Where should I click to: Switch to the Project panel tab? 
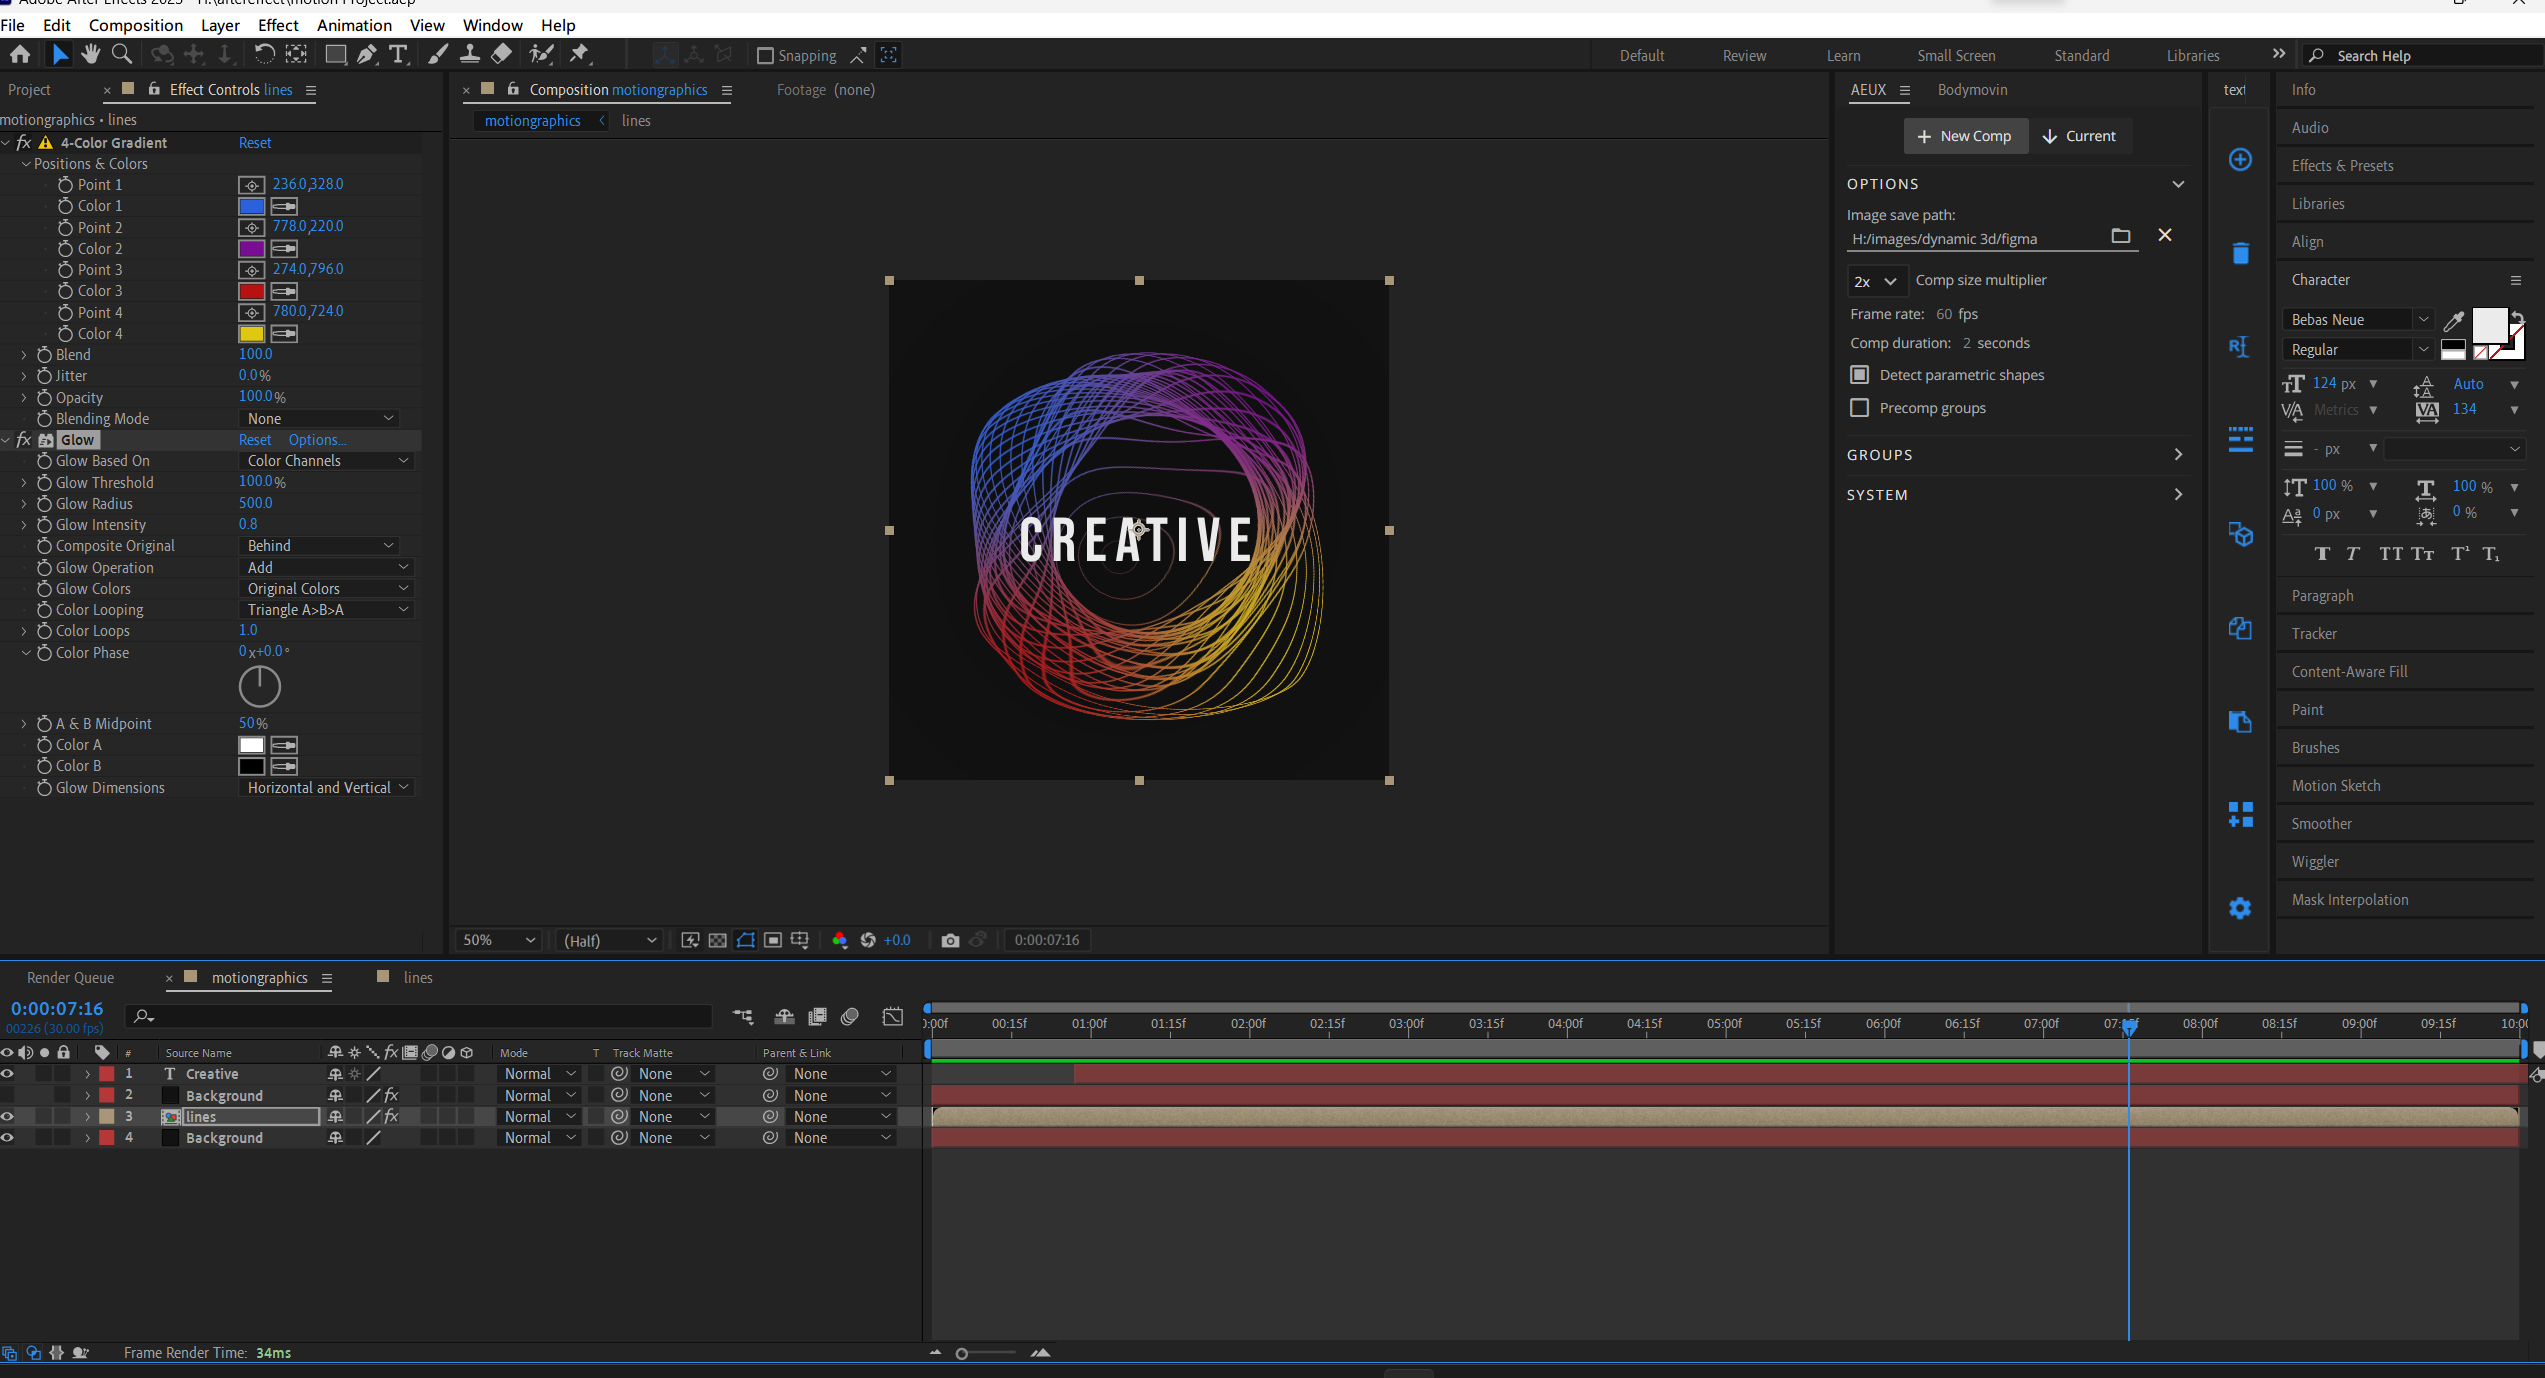coord(29,90)
